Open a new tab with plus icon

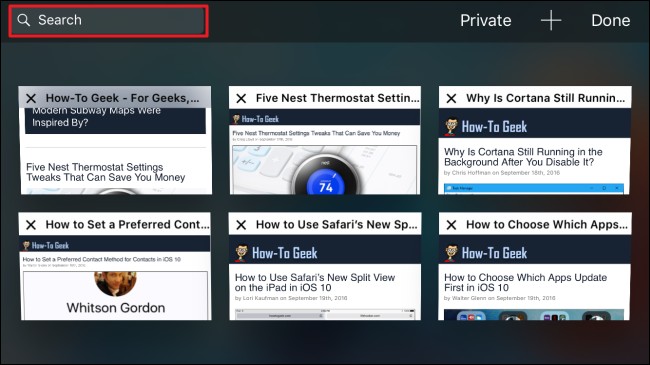551,20
